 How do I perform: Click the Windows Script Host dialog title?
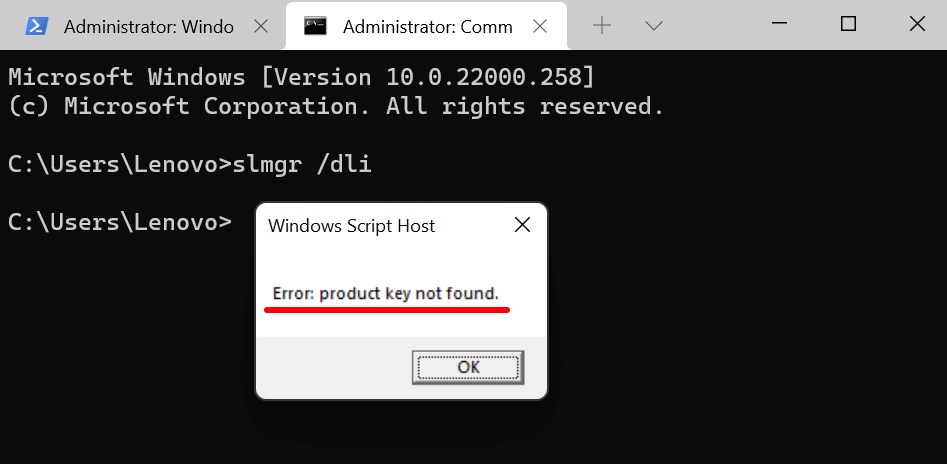352,226
